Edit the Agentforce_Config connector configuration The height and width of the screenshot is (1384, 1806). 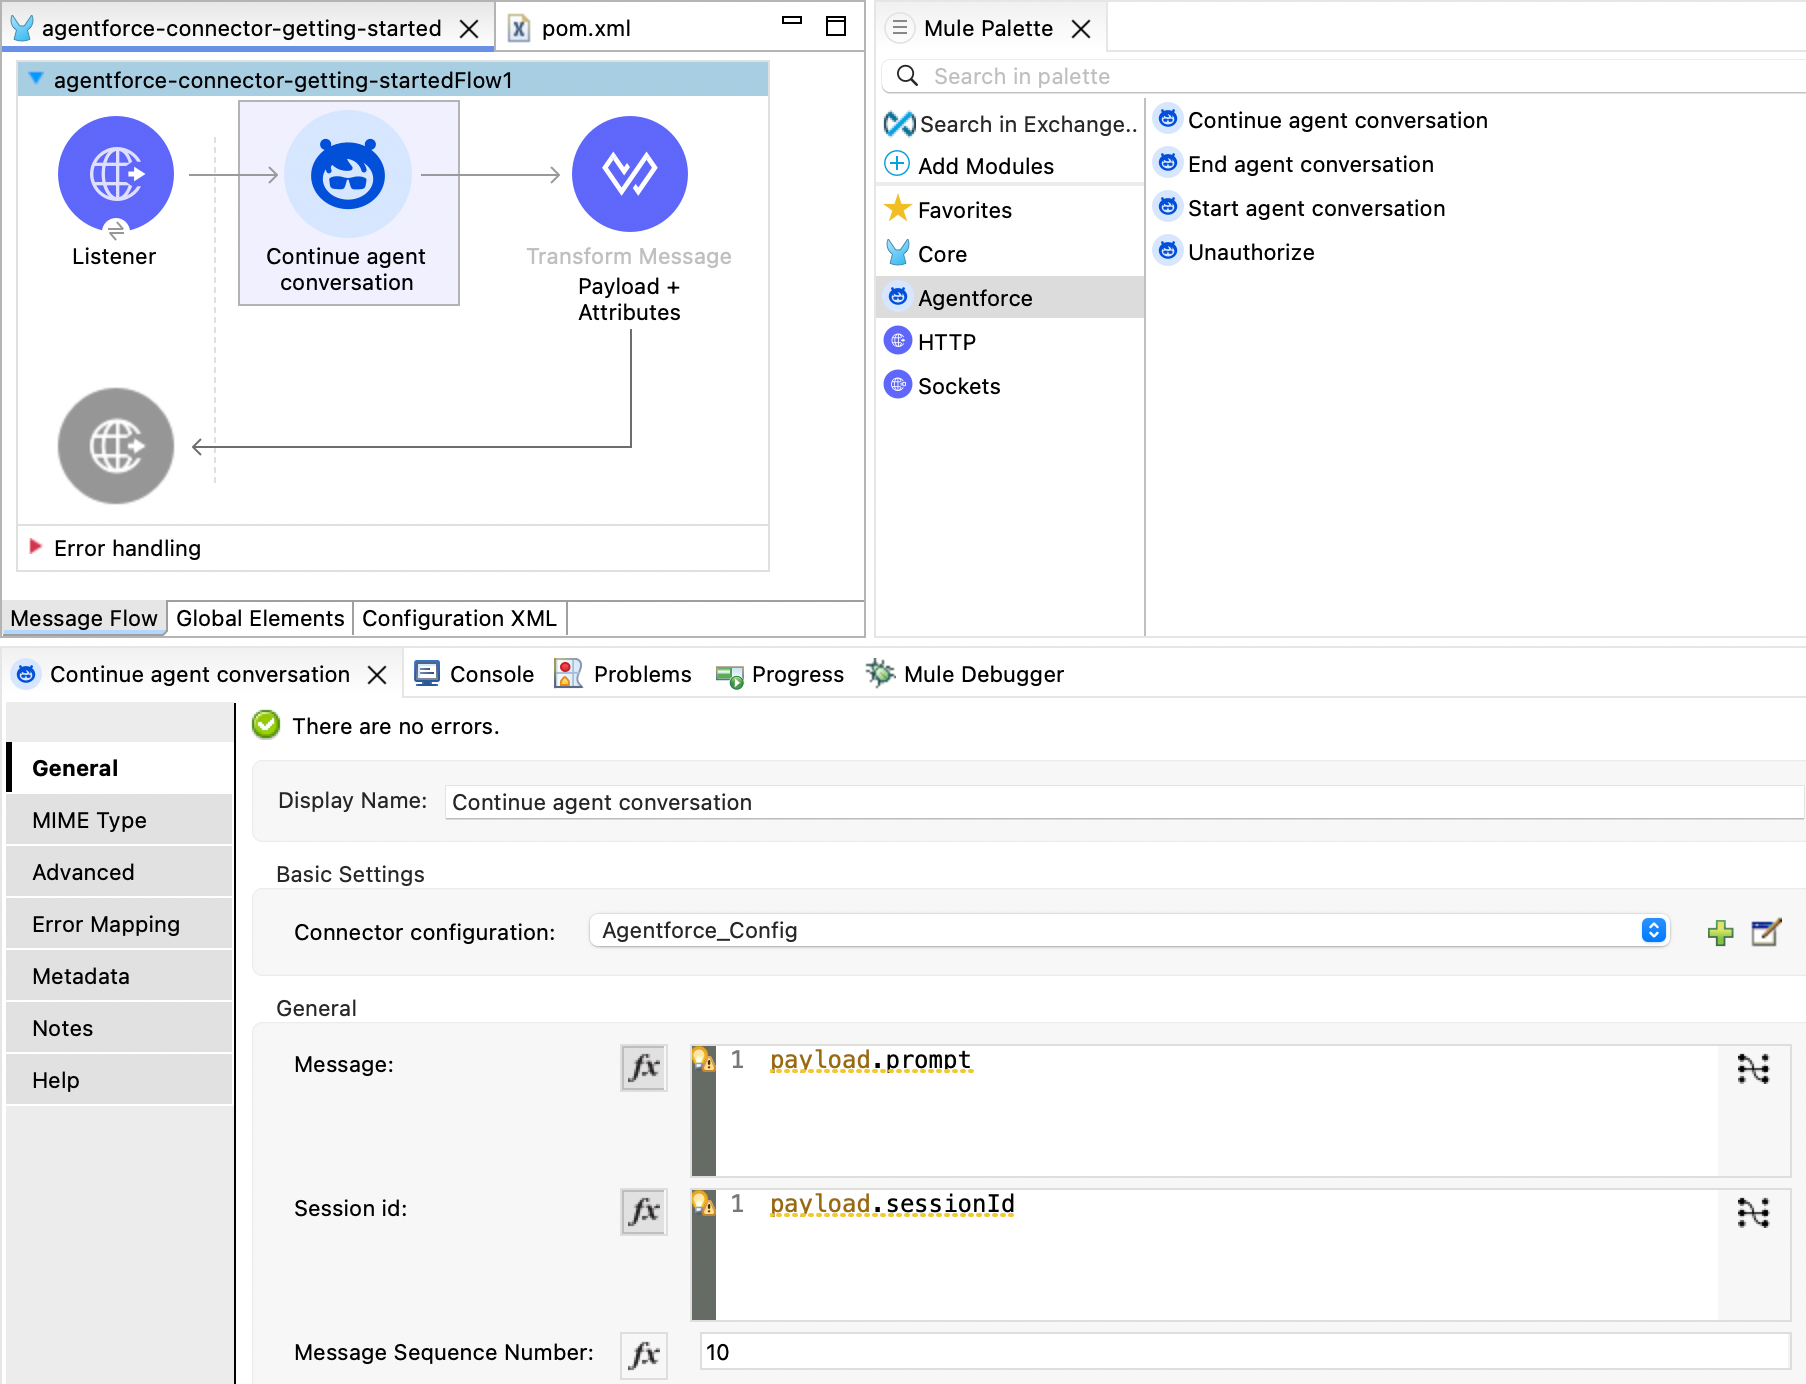(1766, 932)
